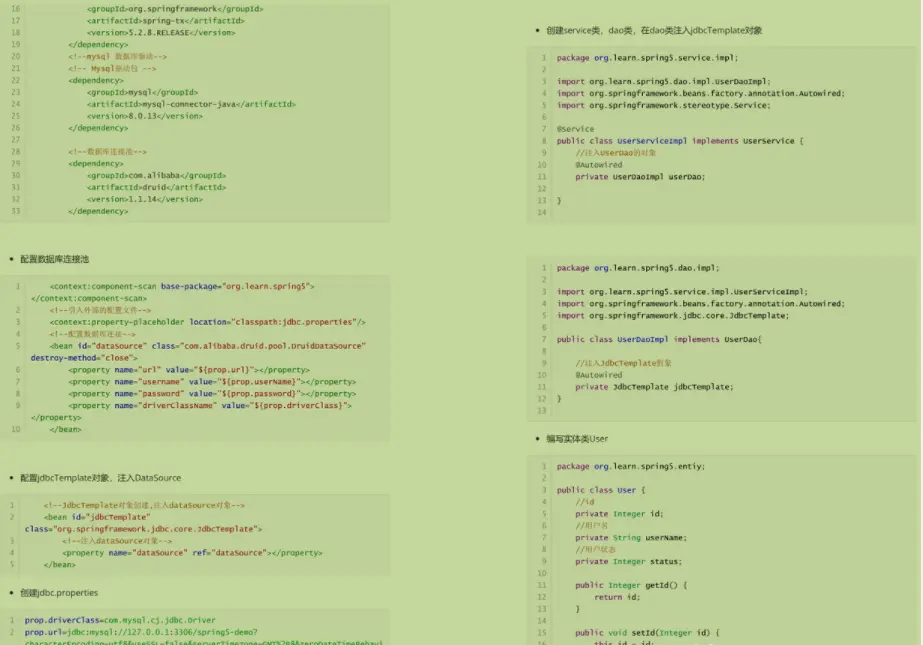Click the "//id" comment in User class
This screenshot has width=923, height=645.
[585, 501]
